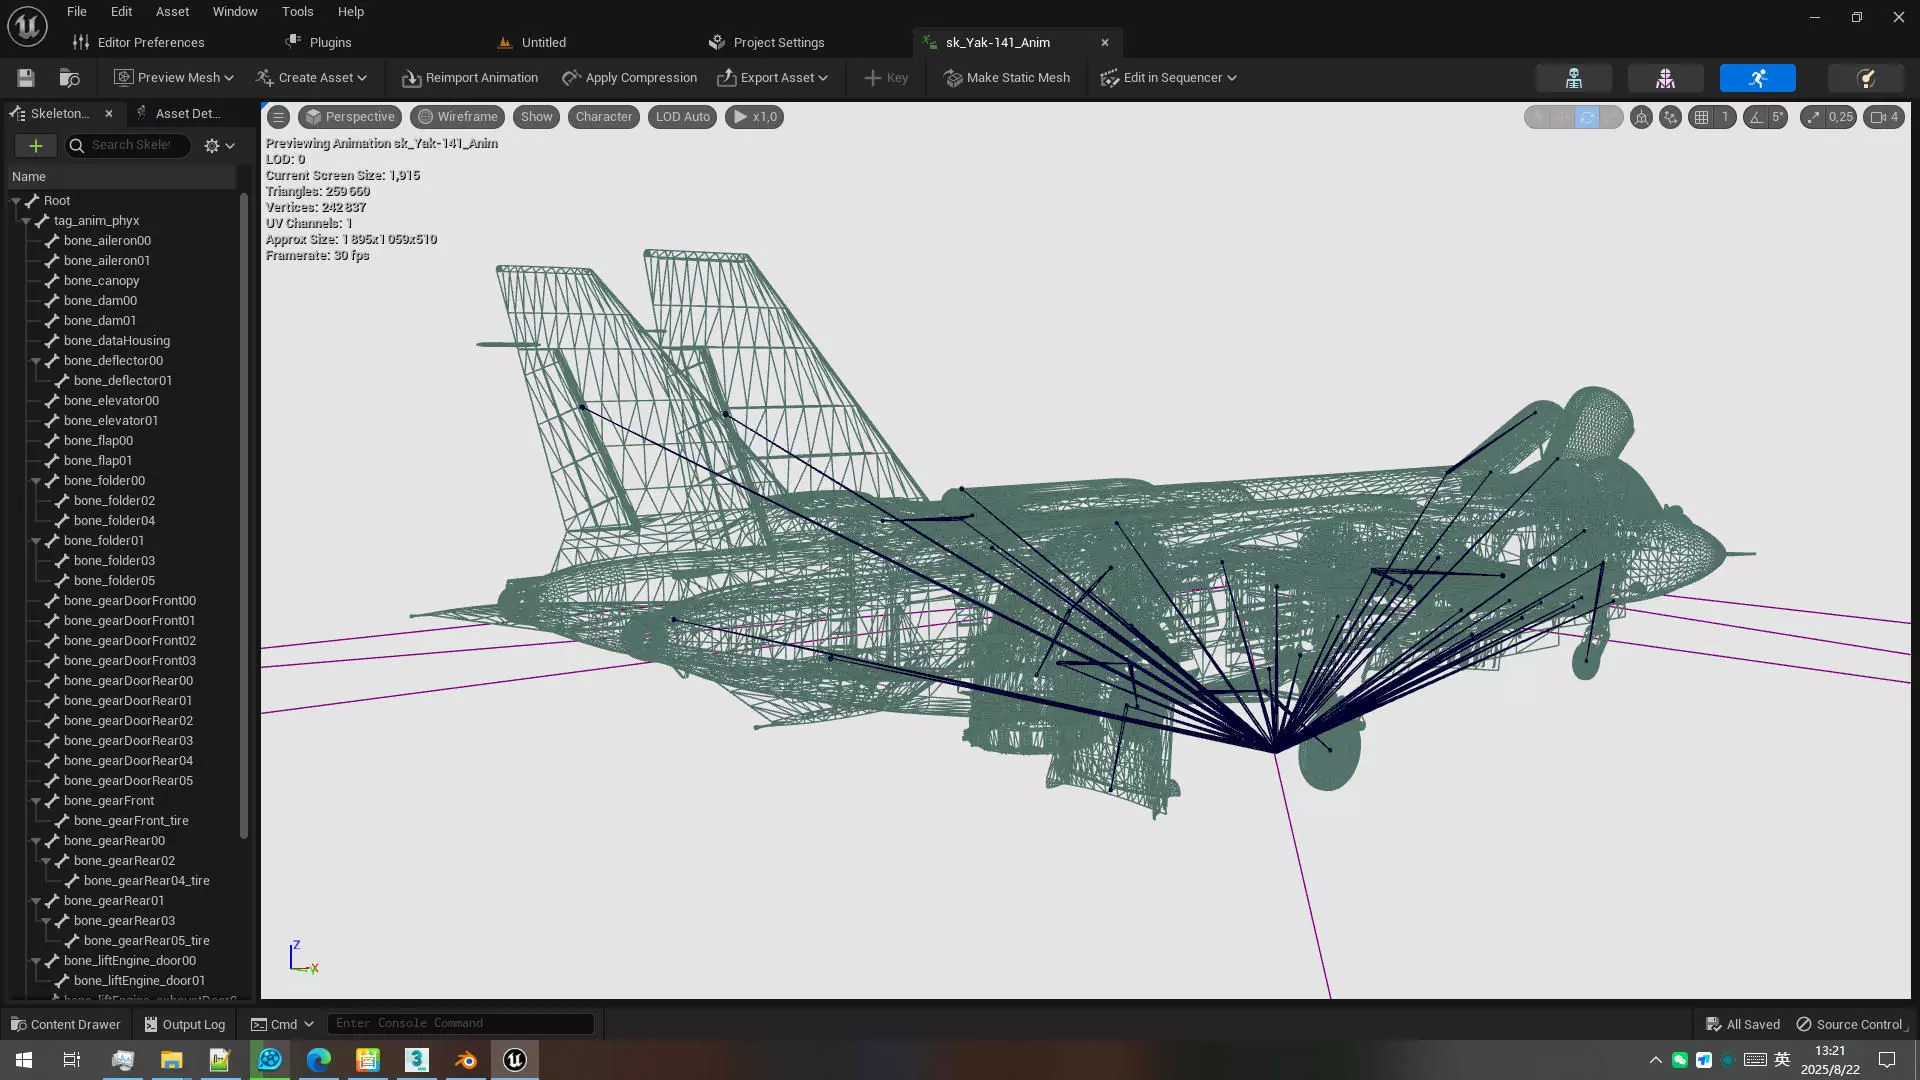Click the Show viewport button
The image size is (1920, 1080).
click(536, 117)
